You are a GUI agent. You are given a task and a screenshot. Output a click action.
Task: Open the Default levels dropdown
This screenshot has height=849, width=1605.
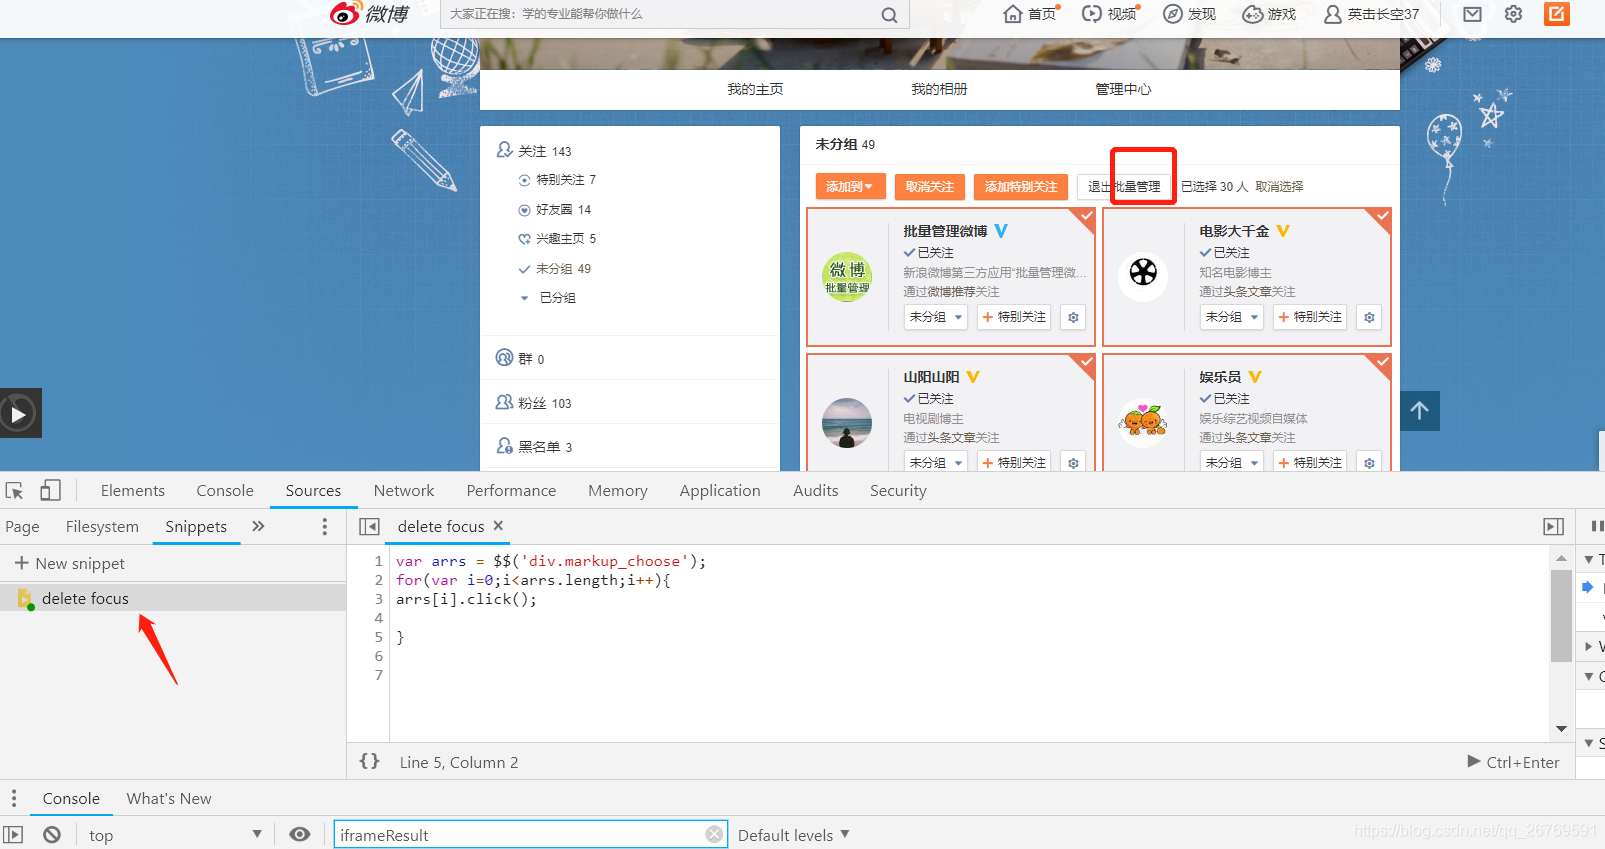pos(794,835)
